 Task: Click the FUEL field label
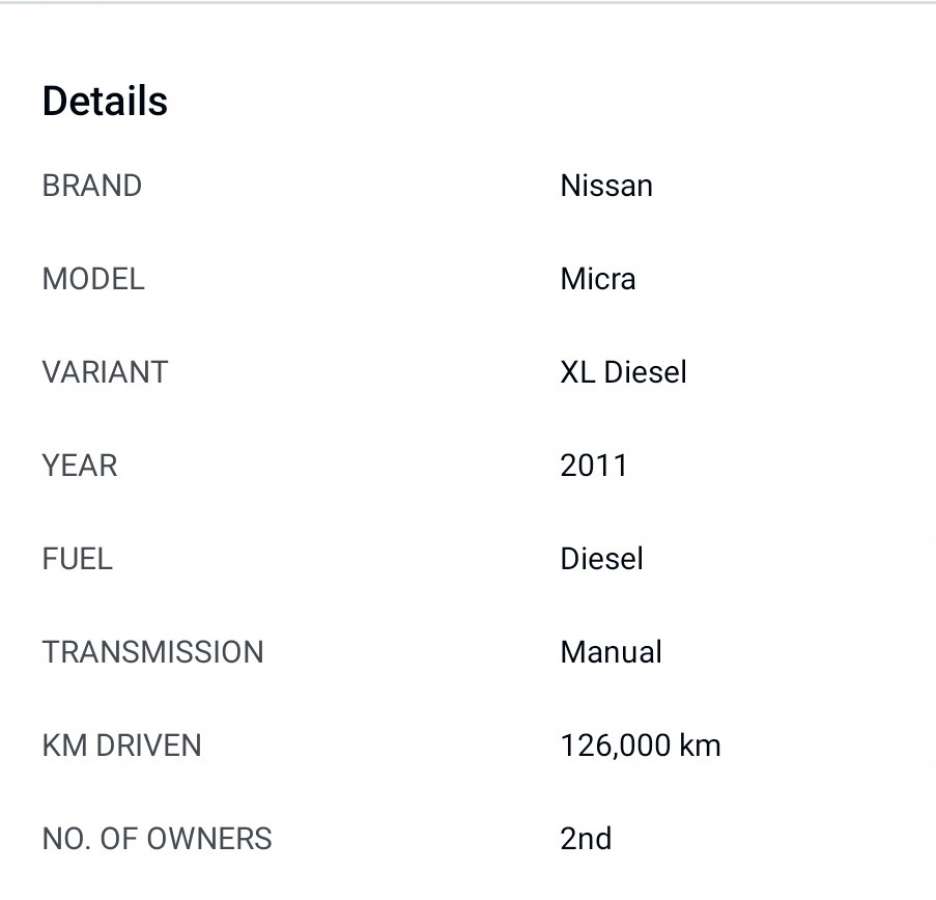point(77,558)
